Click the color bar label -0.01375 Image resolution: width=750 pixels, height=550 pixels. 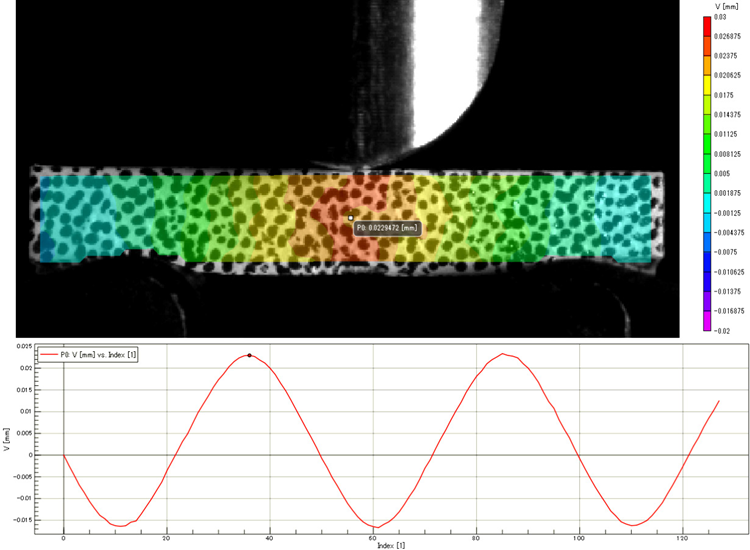pos(728,291)
